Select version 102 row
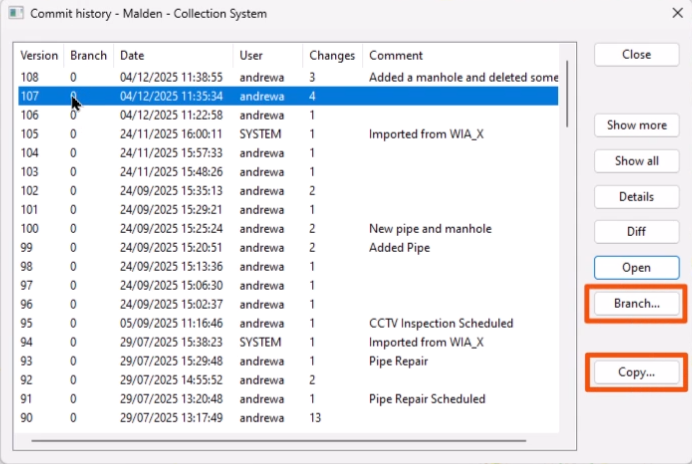The width and height of the screenshot is (692, 464). pyautogui.click(x=288, y=191)
